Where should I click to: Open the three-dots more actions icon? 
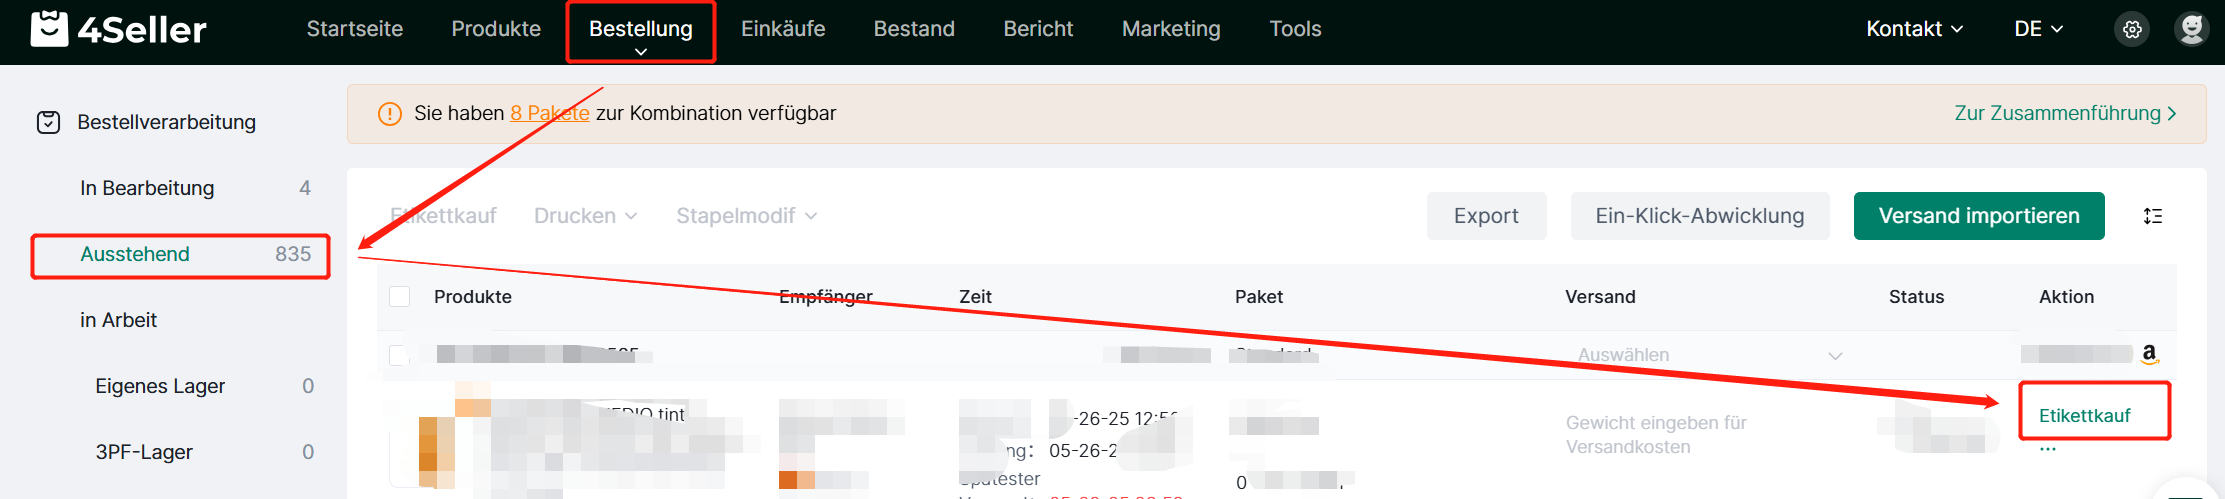coord(2048,449)
